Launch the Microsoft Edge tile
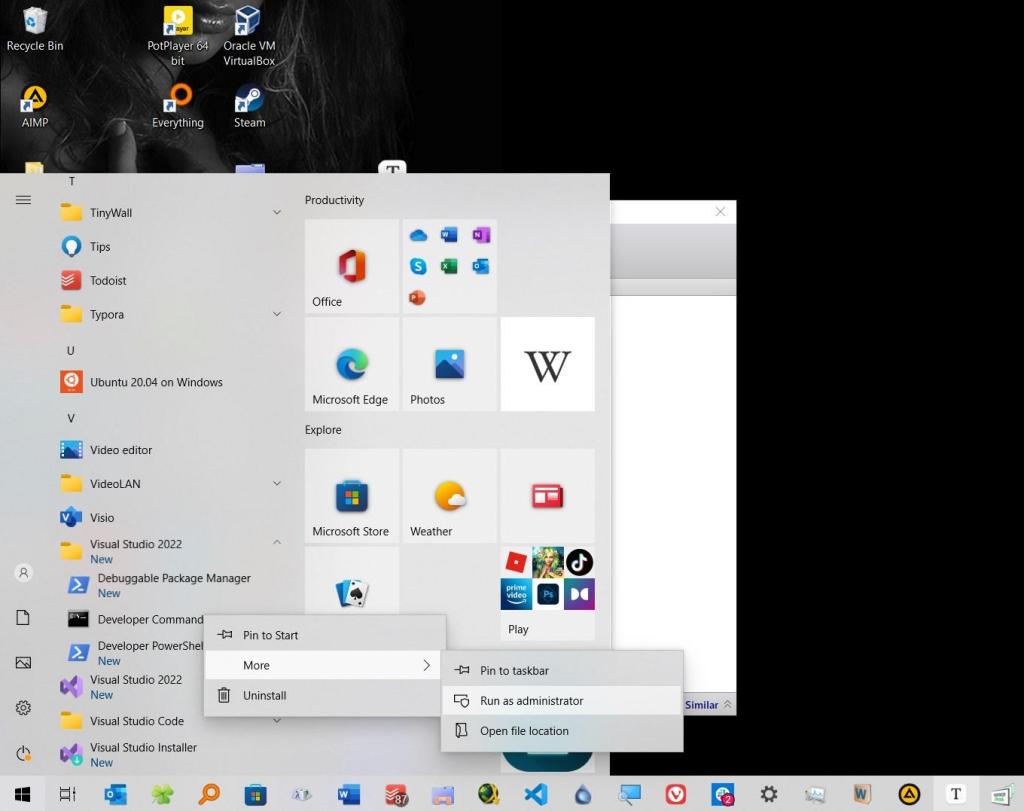 [x=351, y=364]
